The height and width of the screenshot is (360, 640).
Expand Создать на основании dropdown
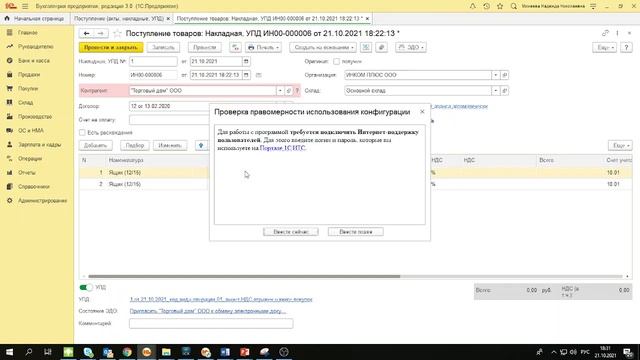(x=322, y=47)
